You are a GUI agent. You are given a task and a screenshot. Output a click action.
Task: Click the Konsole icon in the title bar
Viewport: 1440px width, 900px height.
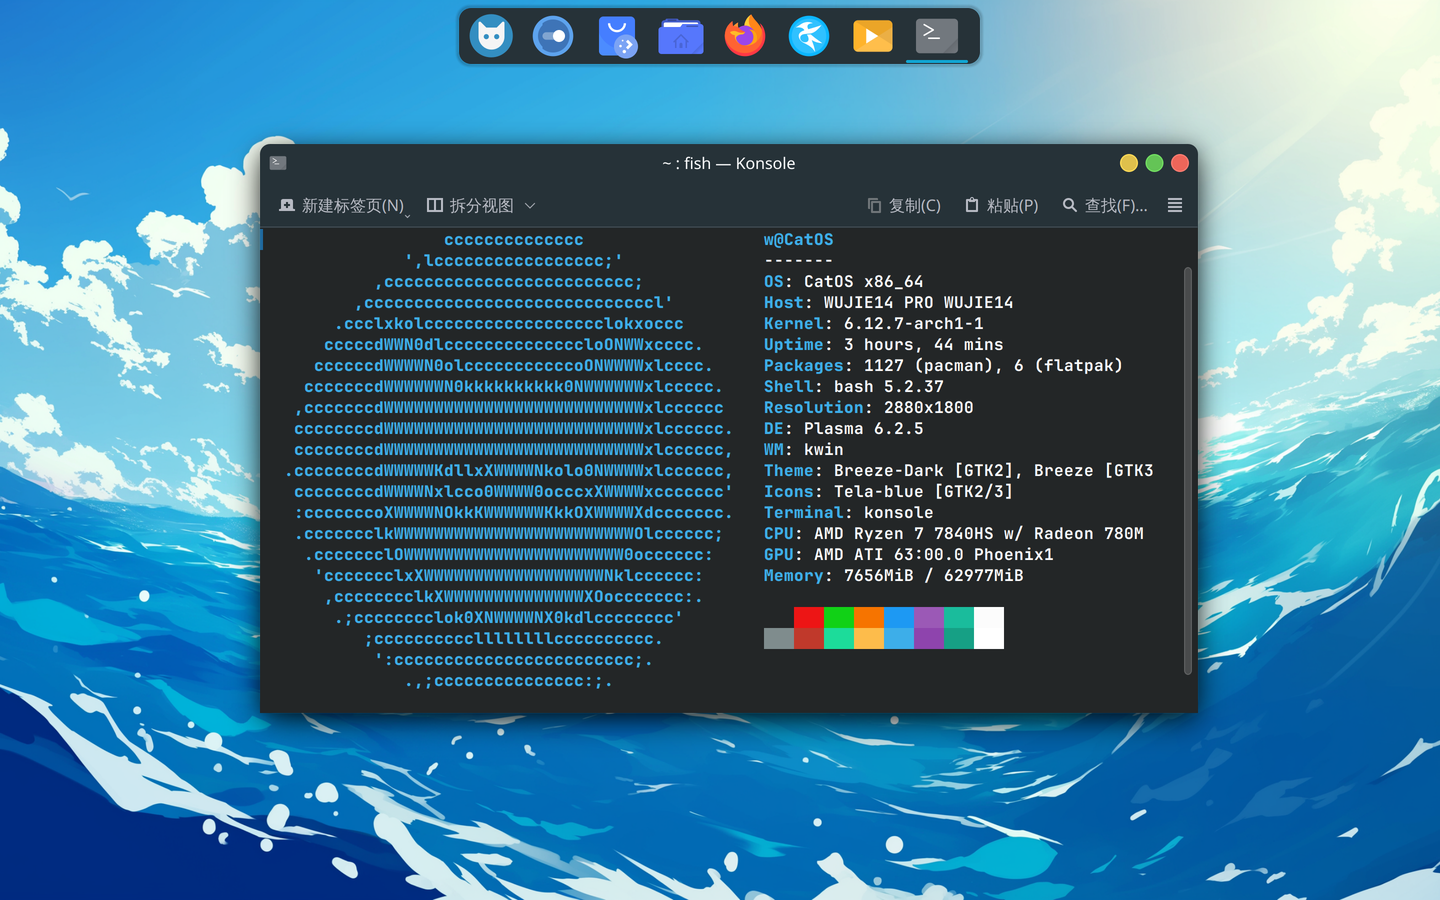point(277,162)
